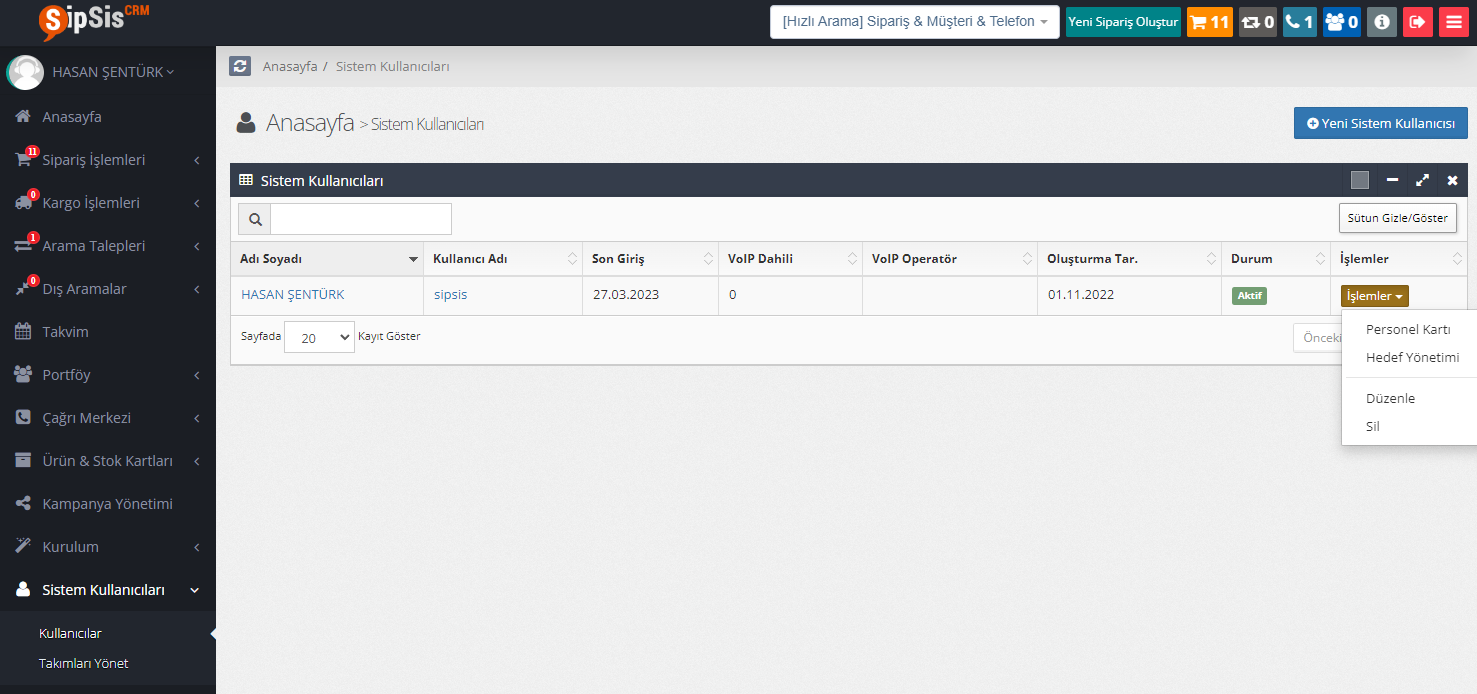This screenshot has height=694, width=1477.
Task: Open the Hızlı Arama quick search dropdown
Action: 914,22
